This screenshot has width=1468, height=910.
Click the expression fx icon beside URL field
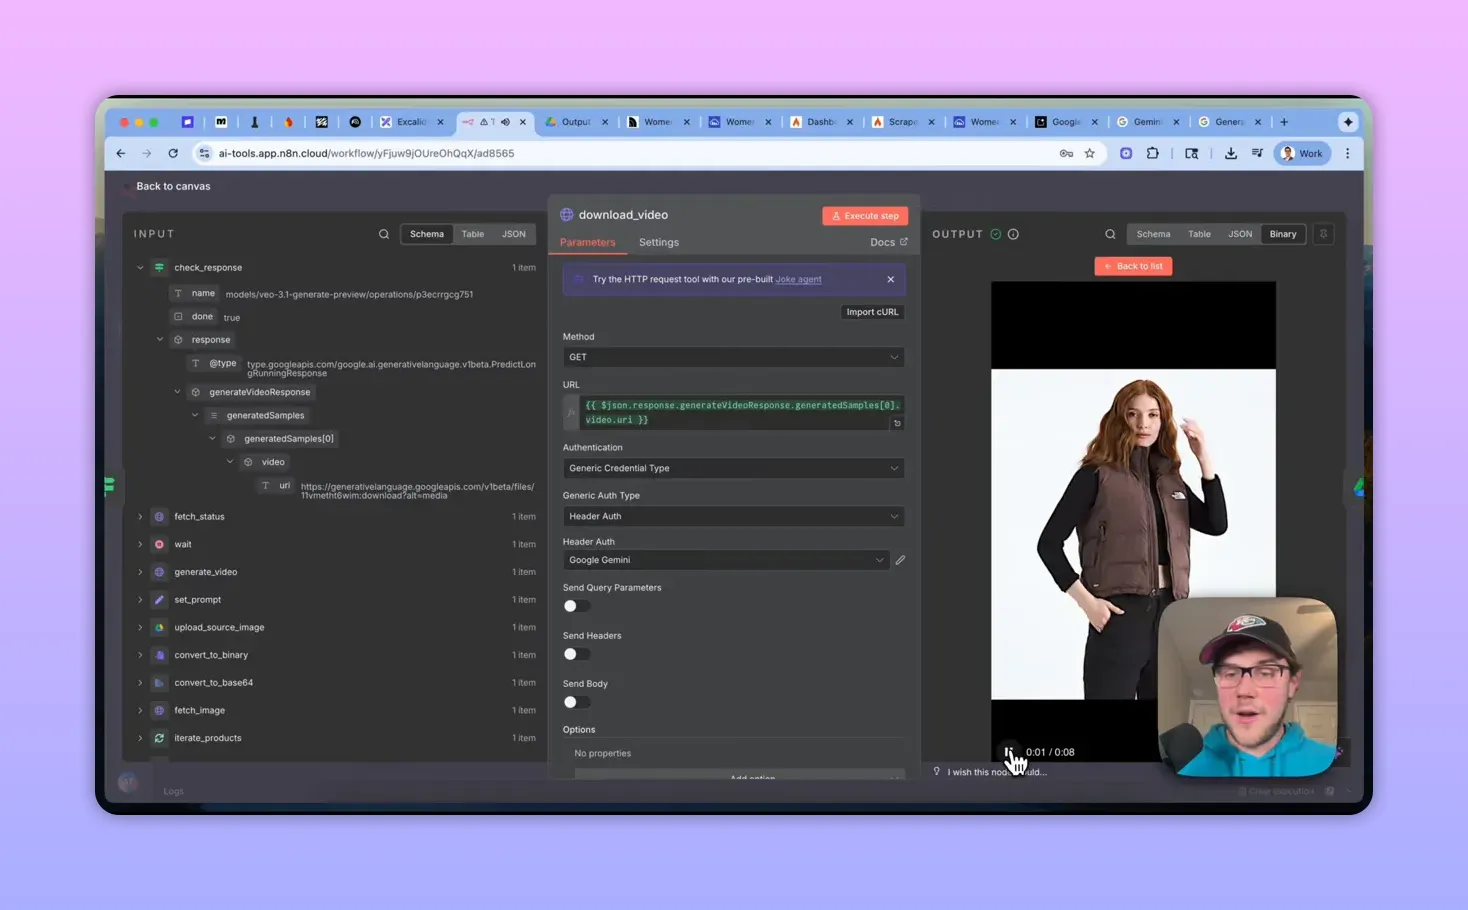point(570,412)
